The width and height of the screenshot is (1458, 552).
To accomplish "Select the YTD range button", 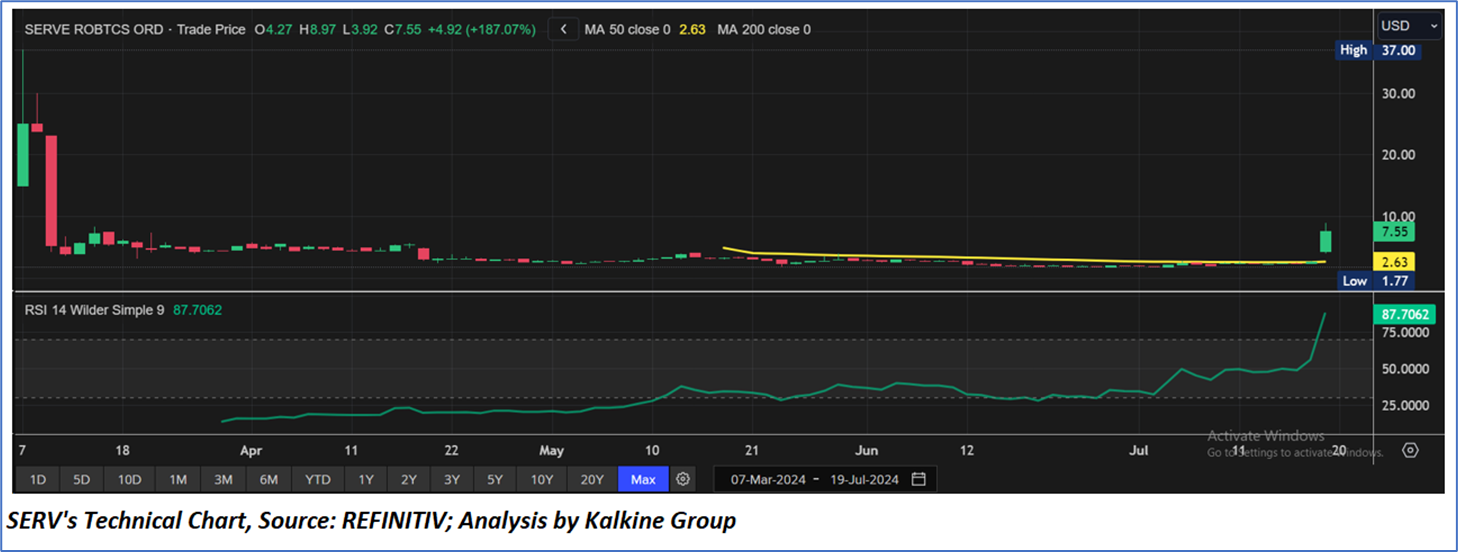I will coord(317,479).
